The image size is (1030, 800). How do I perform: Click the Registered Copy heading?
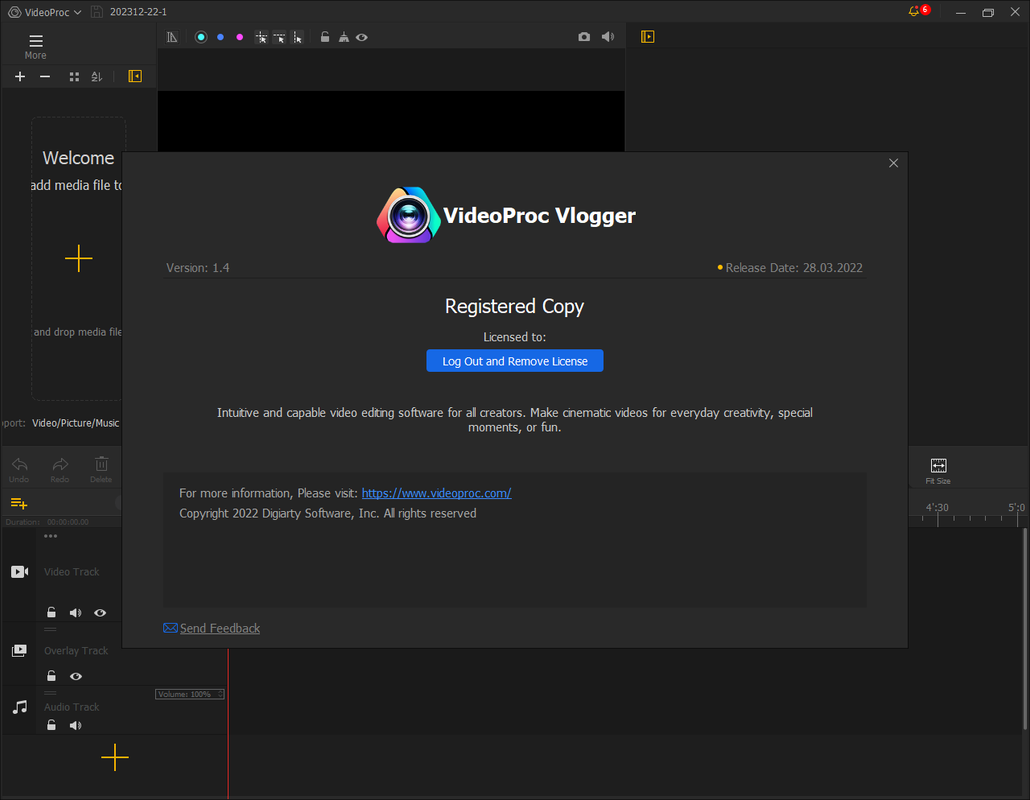(x=514, y=306)
